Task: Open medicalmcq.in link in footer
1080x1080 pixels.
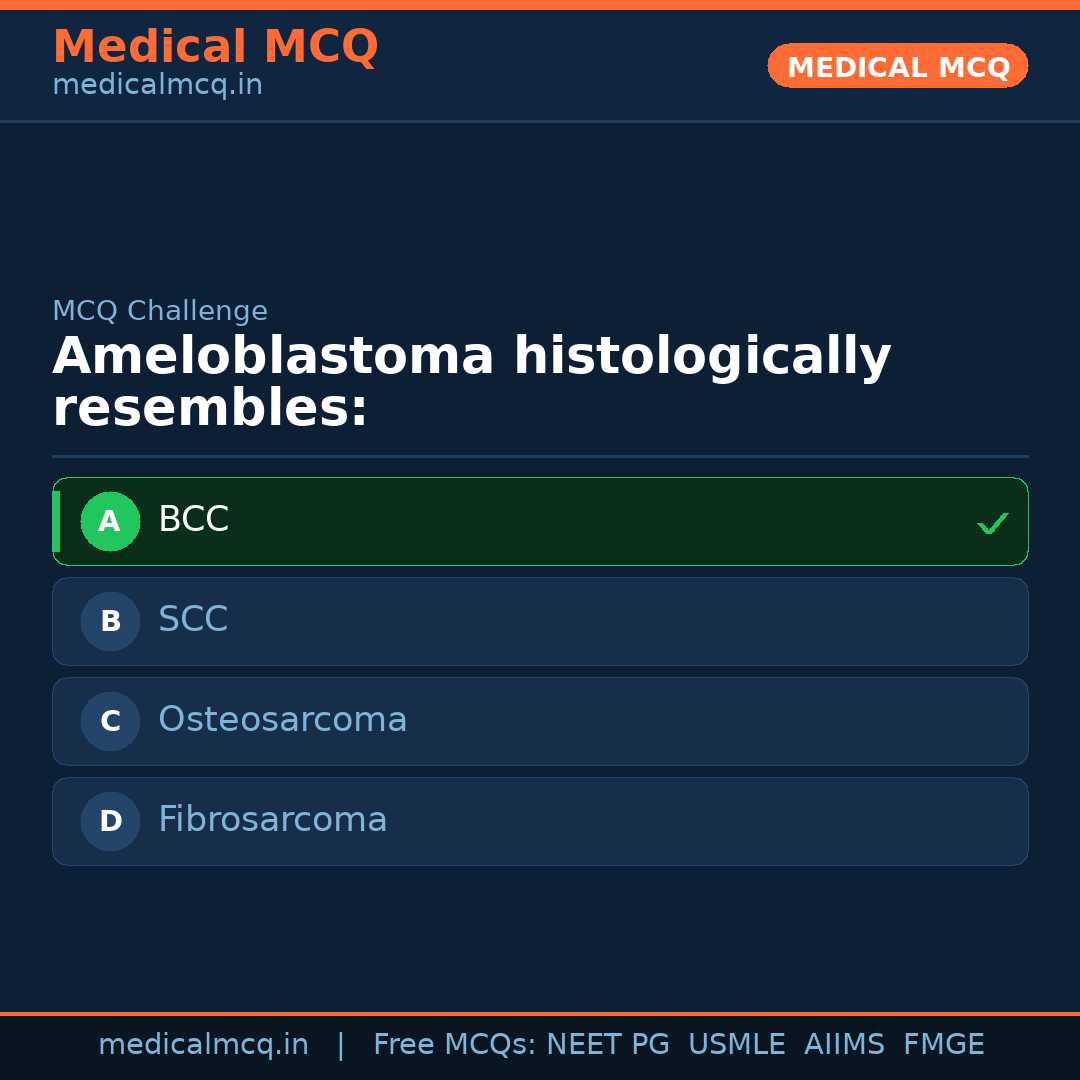Action: pyautogui.click(x=203, y=1045)
